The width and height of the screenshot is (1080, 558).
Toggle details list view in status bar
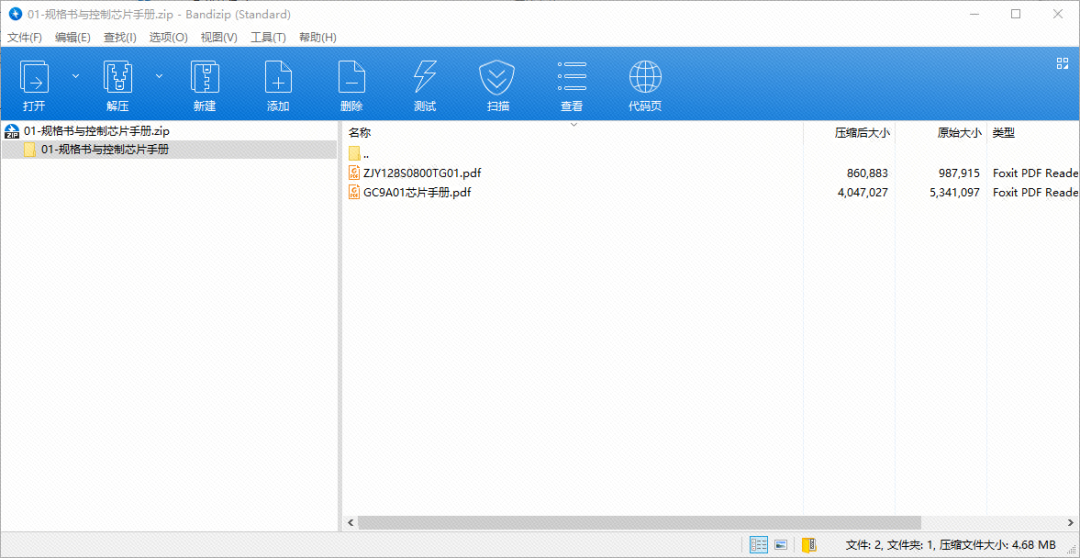(759, 545)
